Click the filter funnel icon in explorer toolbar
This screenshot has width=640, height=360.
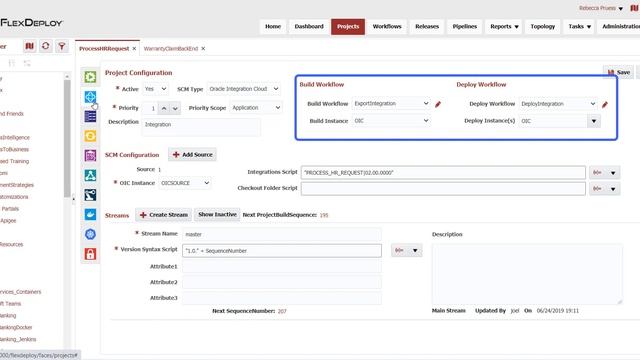point(62,46)
